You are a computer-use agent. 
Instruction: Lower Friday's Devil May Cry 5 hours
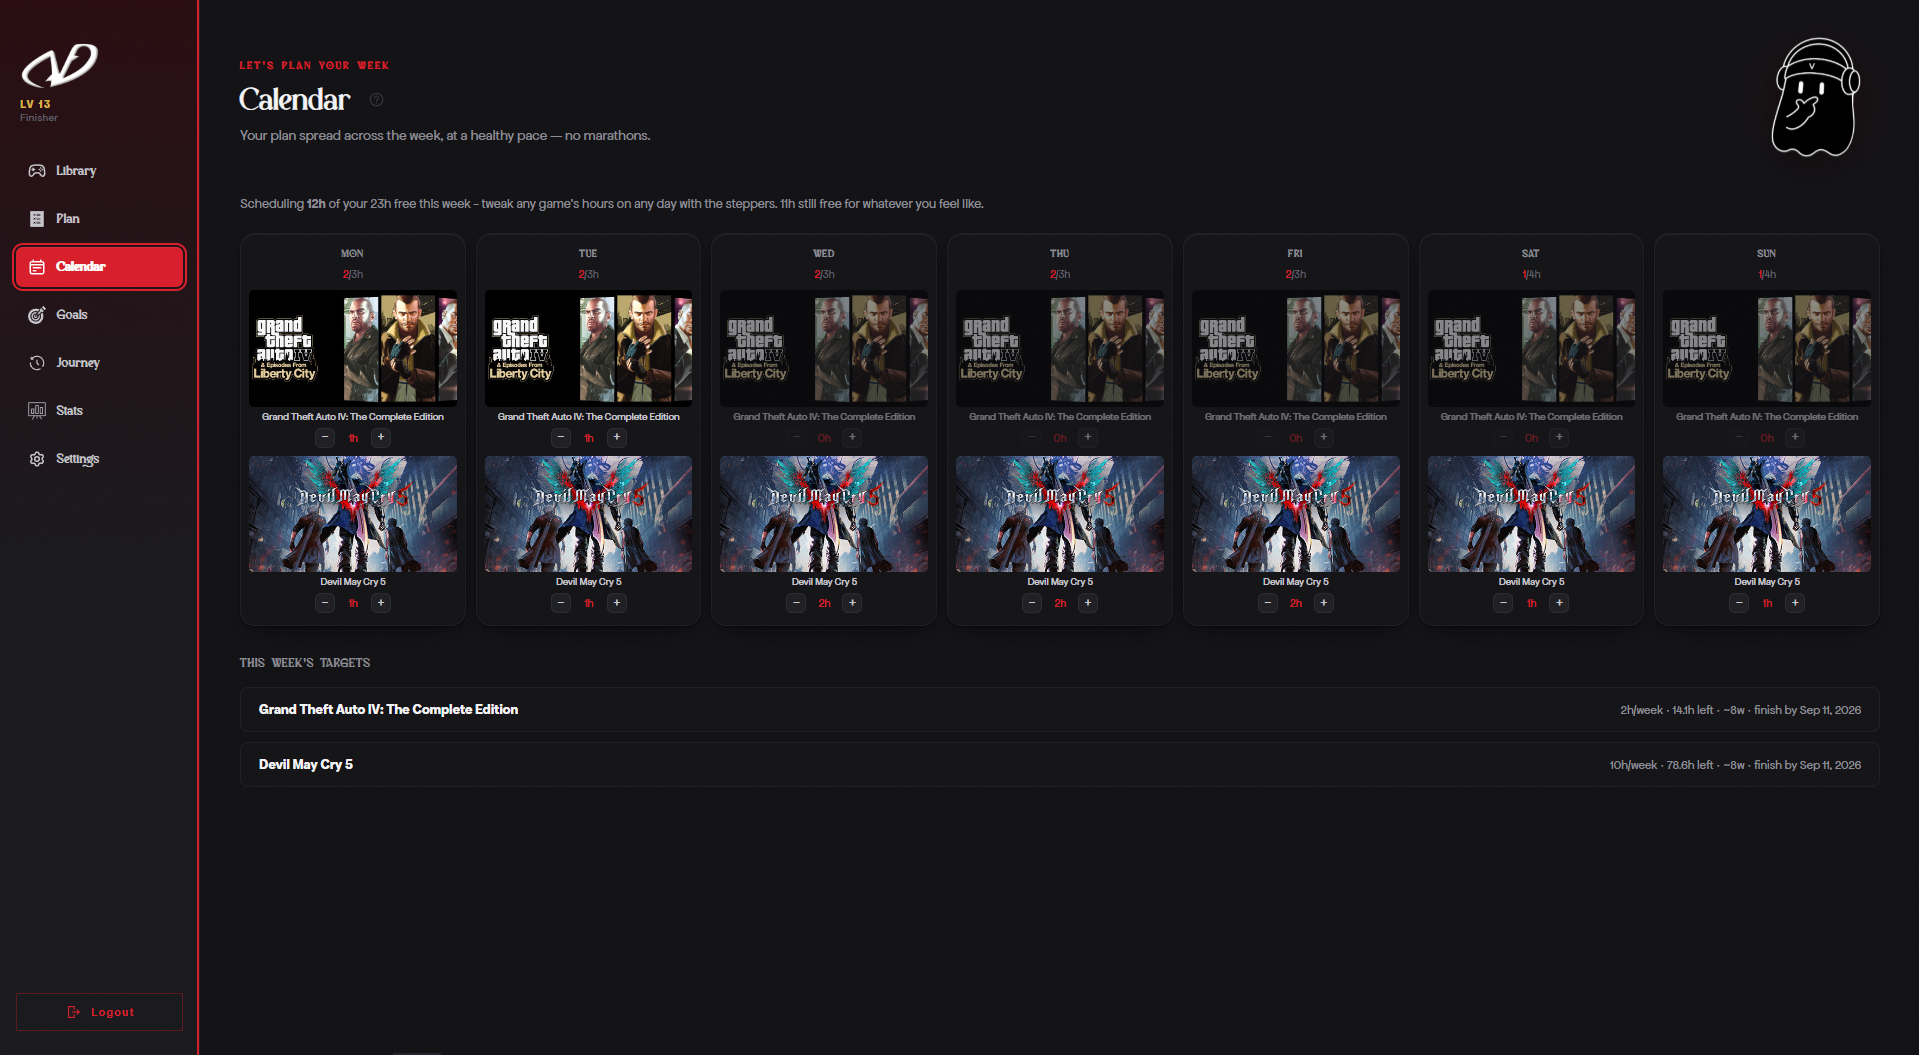click(1268, 603)
